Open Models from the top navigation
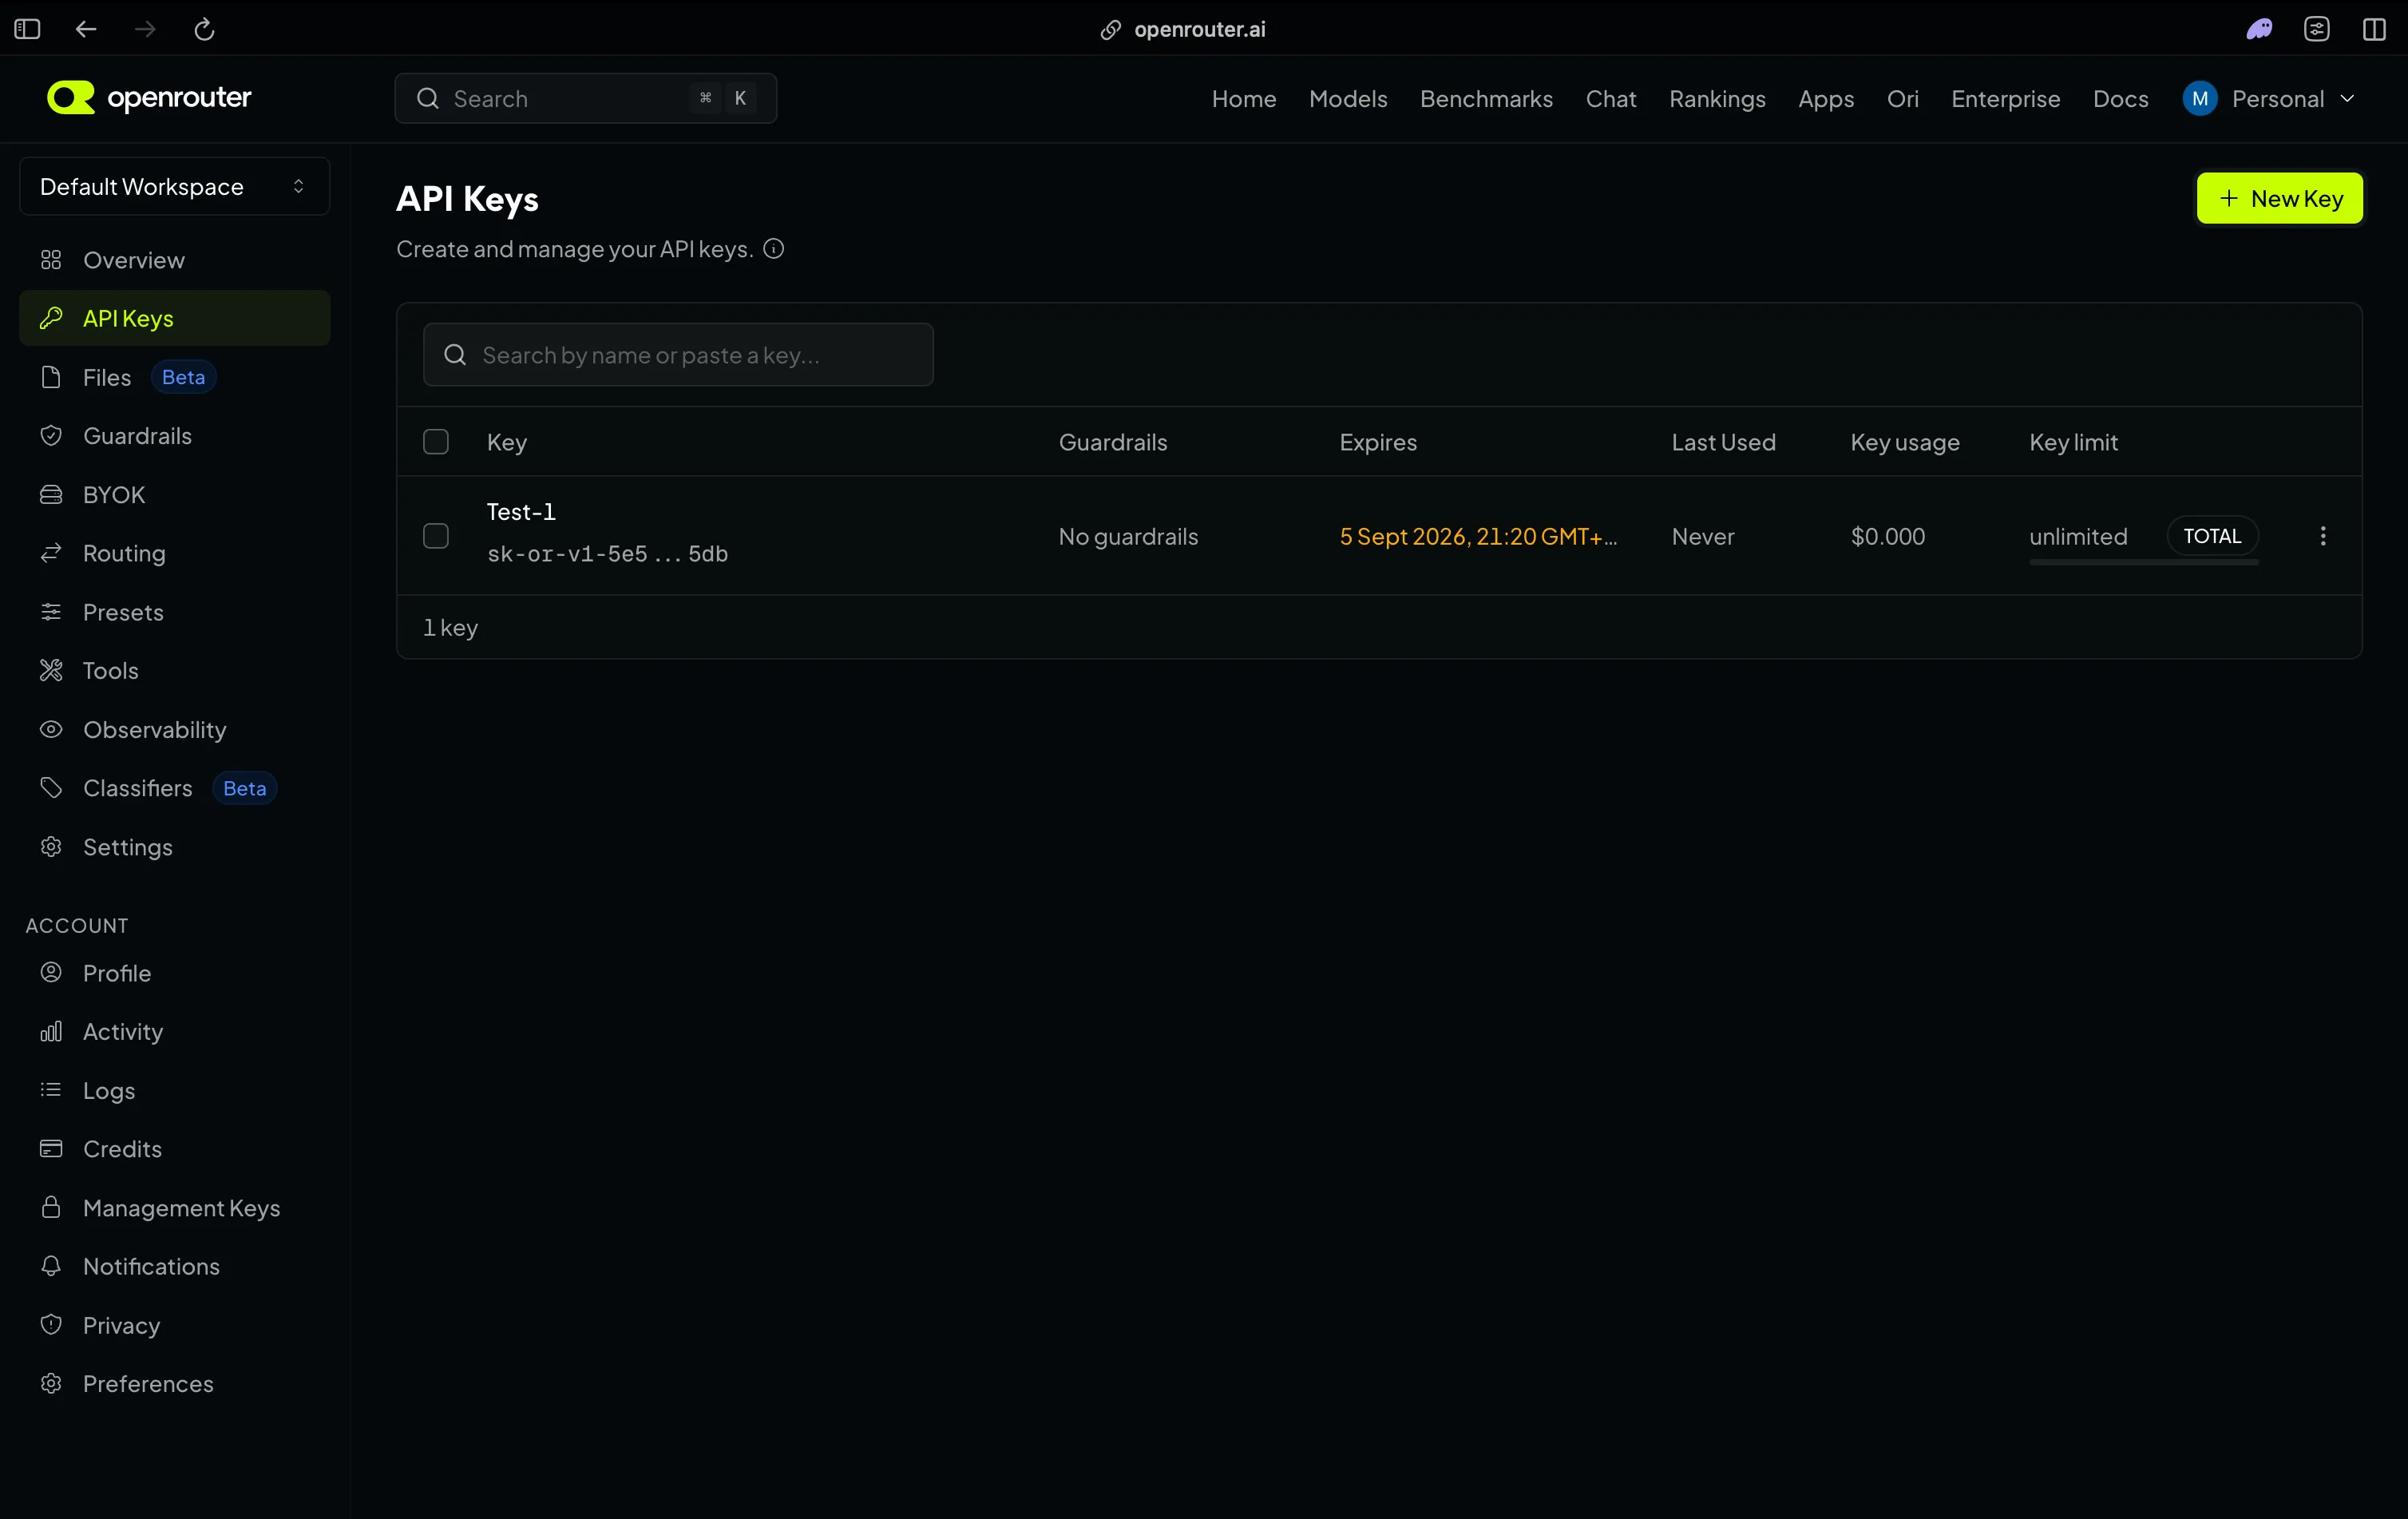The height and width of the screenshot is (1519, 2408). 1347,98
